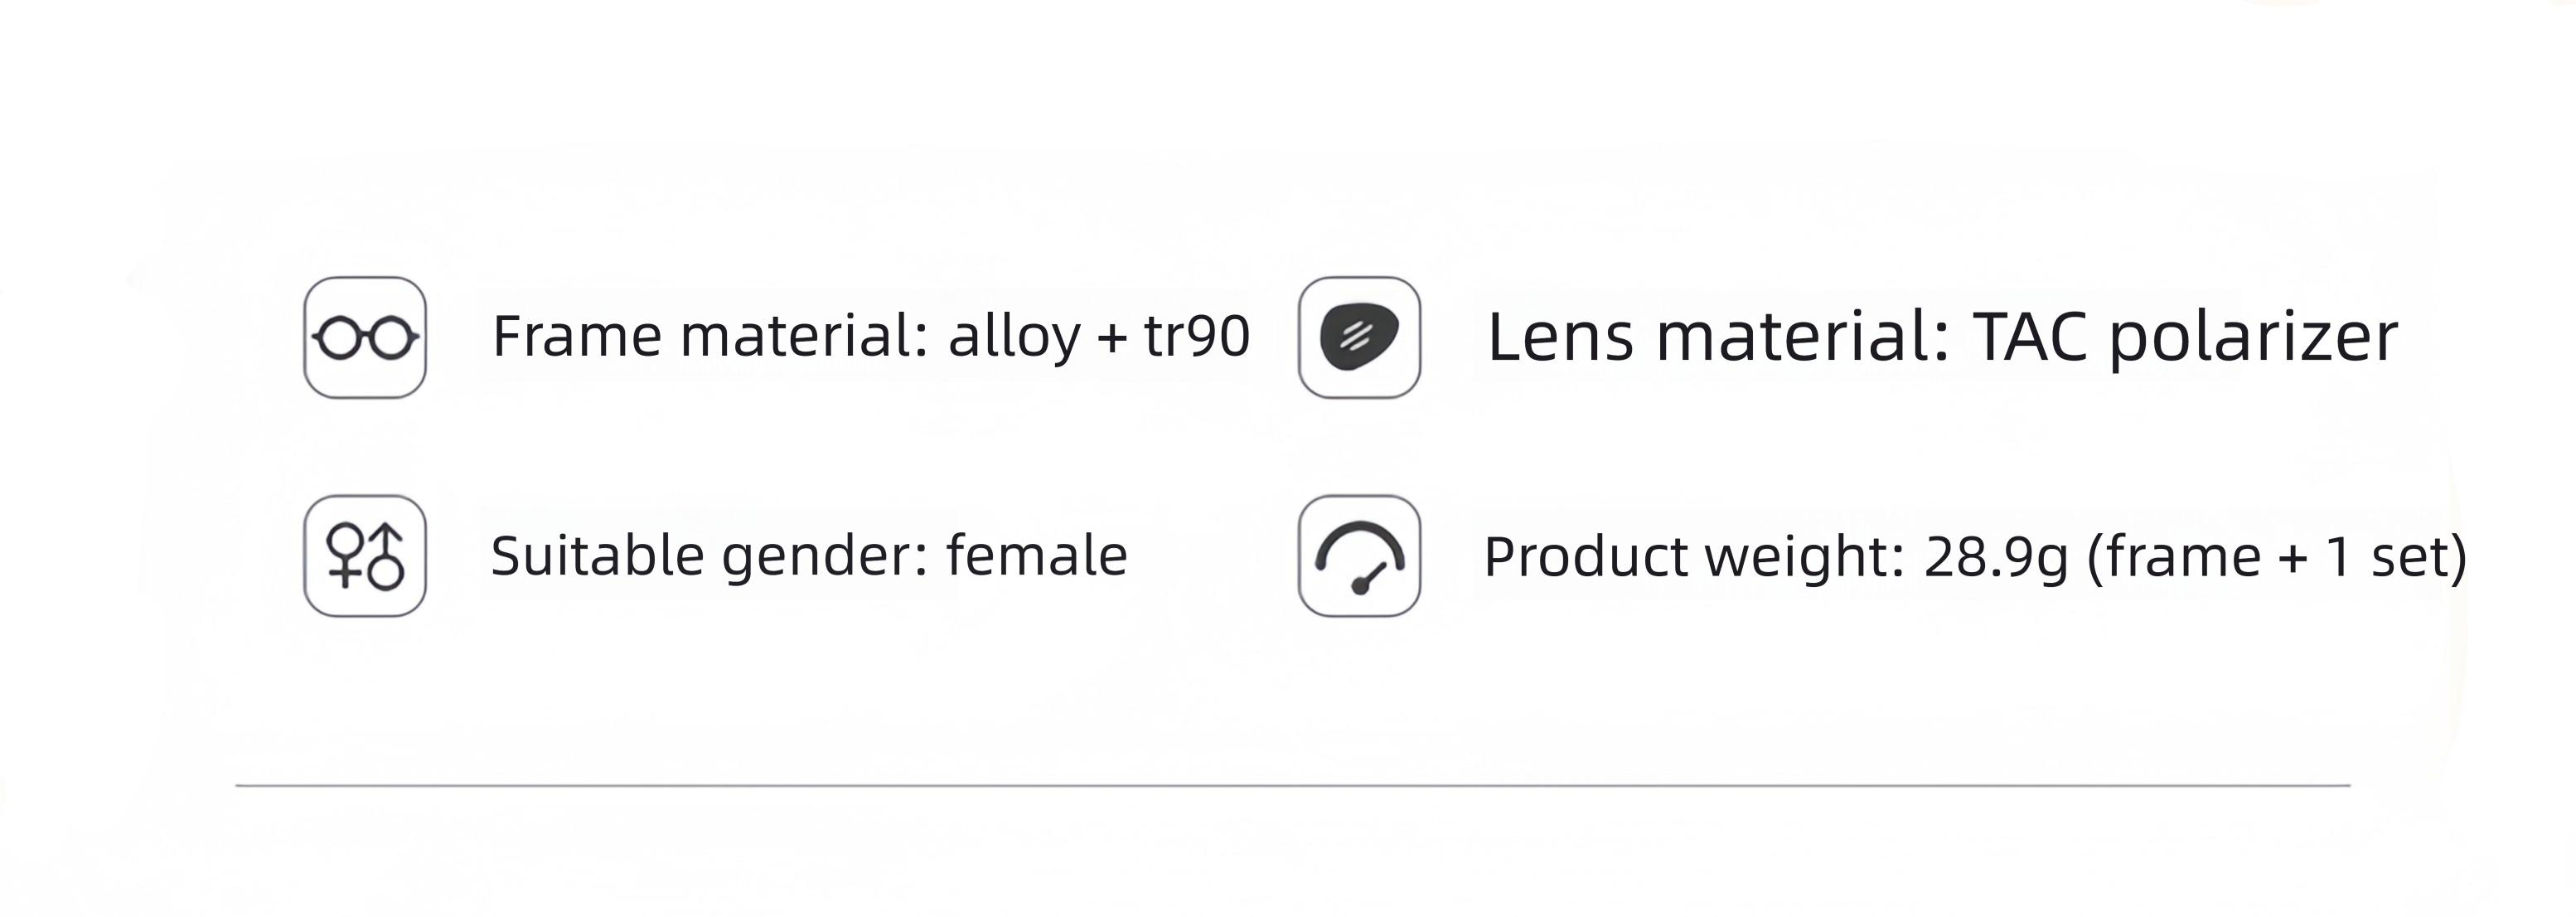Select the "Suitable gender: female" text
The image size is (2576, 917).
coord(809,556)
